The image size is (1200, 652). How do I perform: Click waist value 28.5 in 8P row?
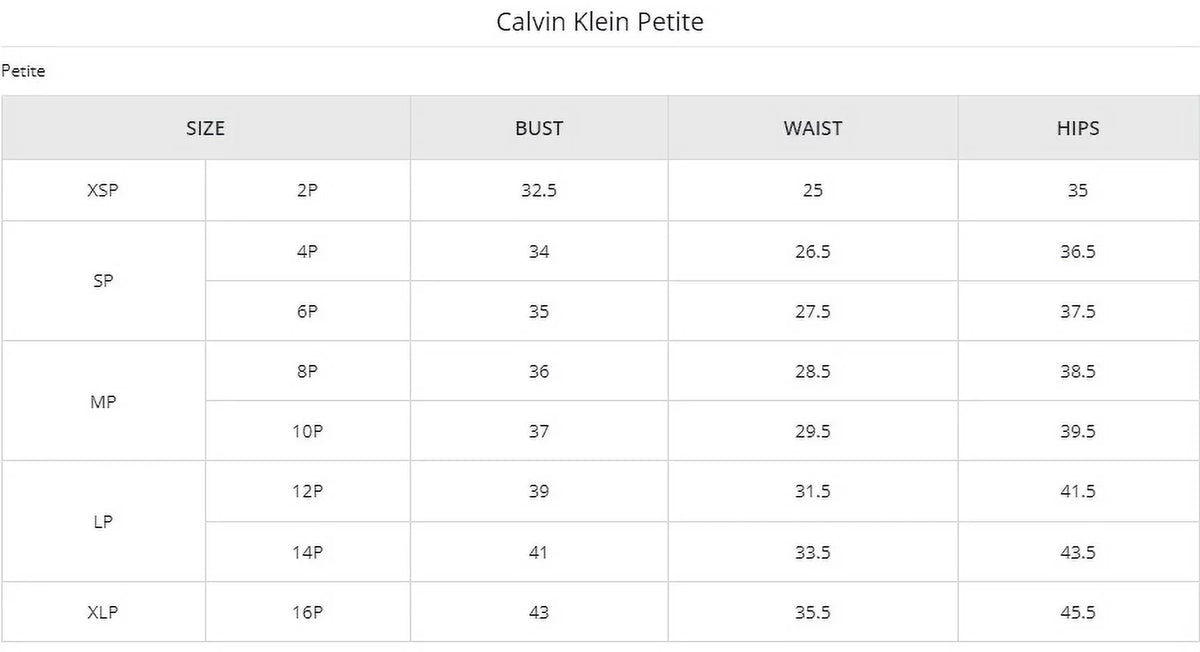click(x=813, y=371)
